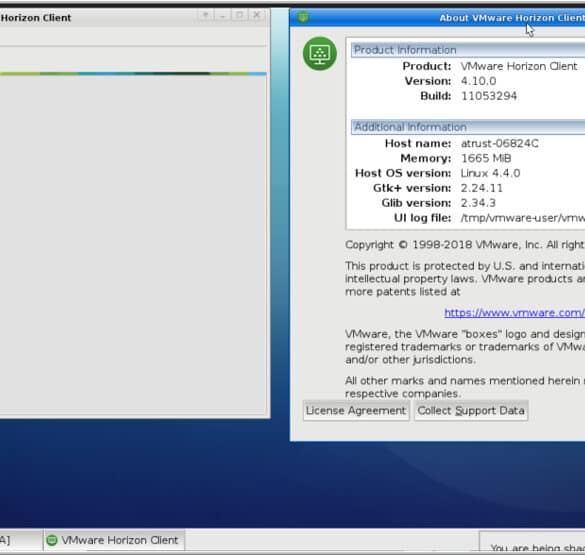Select the host name atrust-06824C

coord(500,143)
